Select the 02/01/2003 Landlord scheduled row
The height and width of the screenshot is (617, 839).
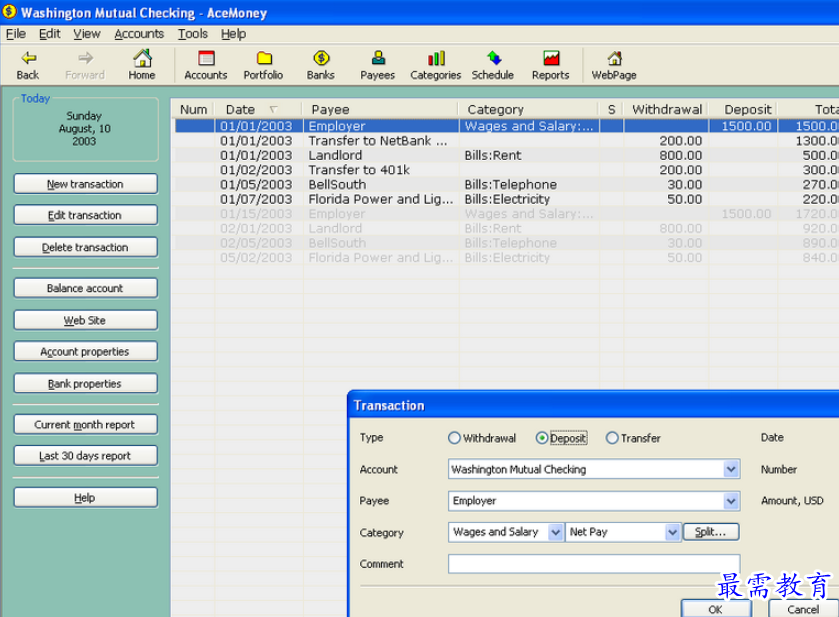point(506,228)
